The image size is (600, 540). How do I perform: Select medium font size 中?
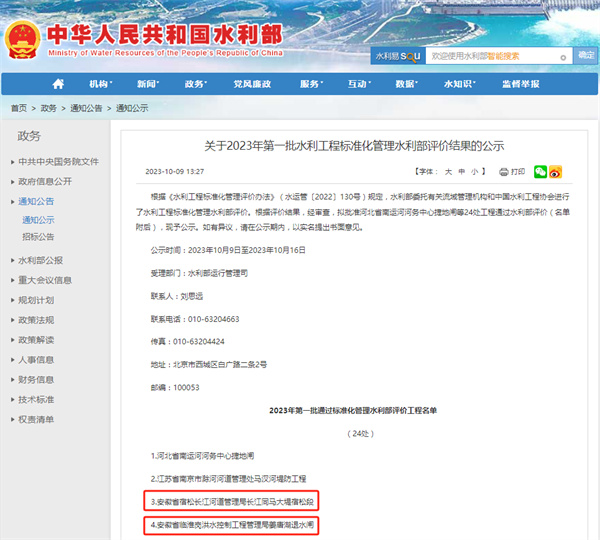pos(463,172)
